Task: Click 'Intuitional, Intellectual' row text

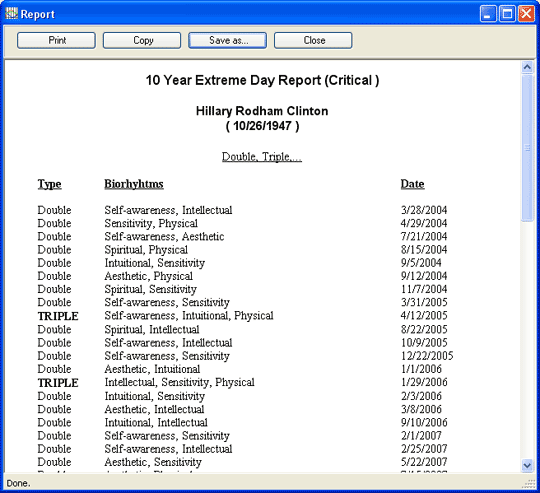Action: coord(156,422)
